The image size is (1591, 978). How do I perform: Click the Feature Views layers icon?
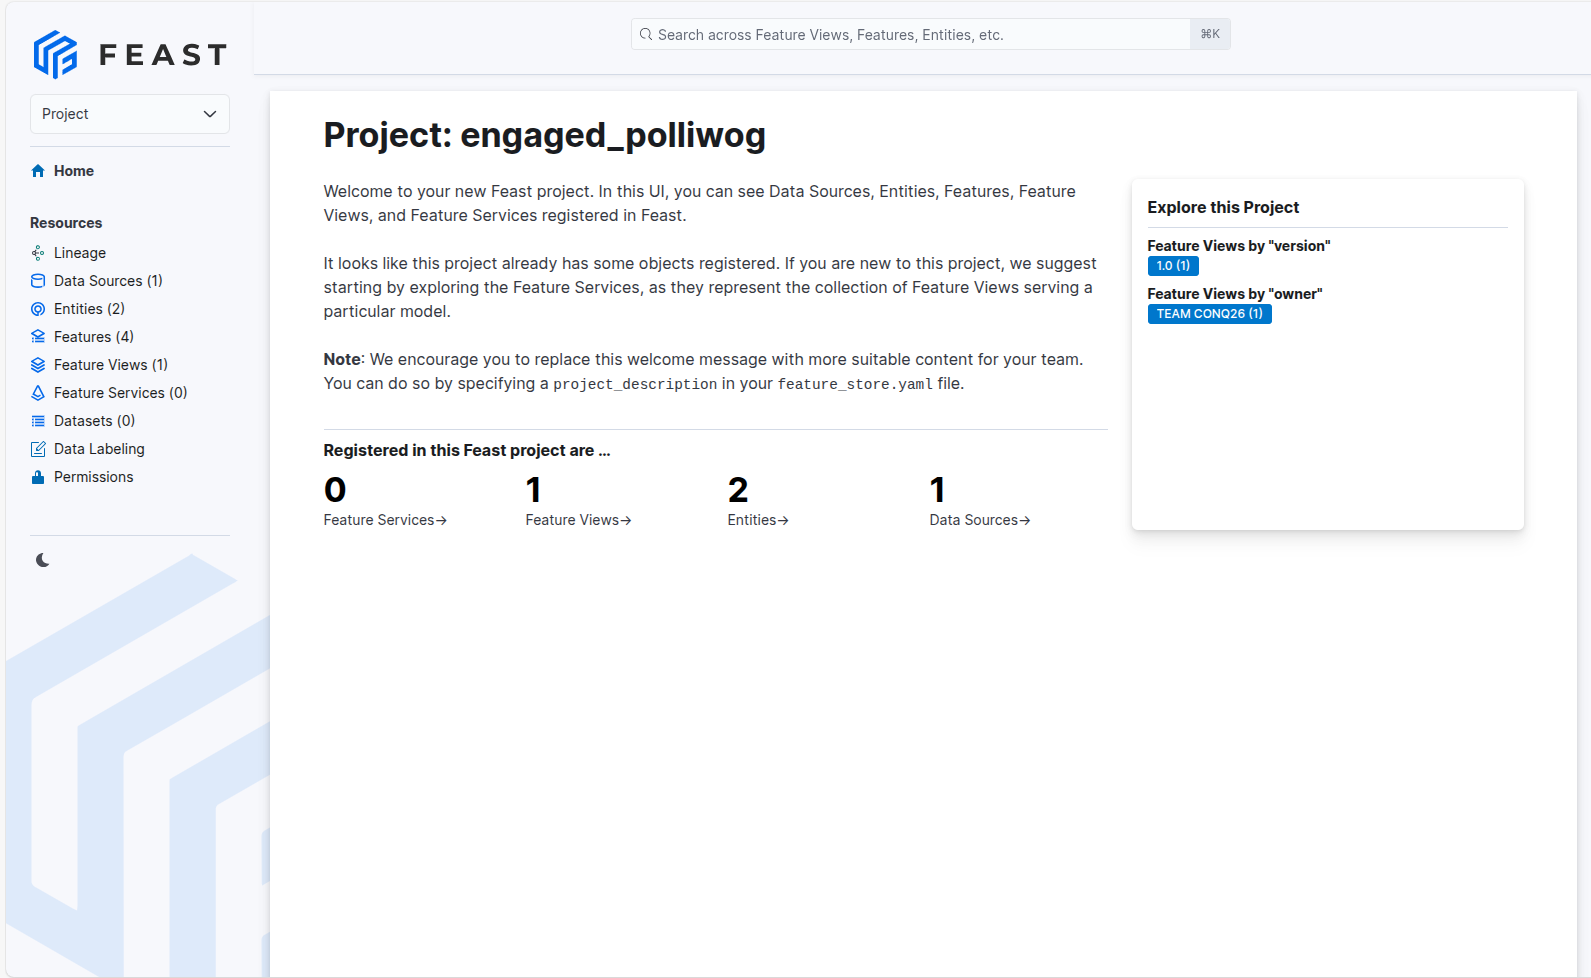(38, 365)
